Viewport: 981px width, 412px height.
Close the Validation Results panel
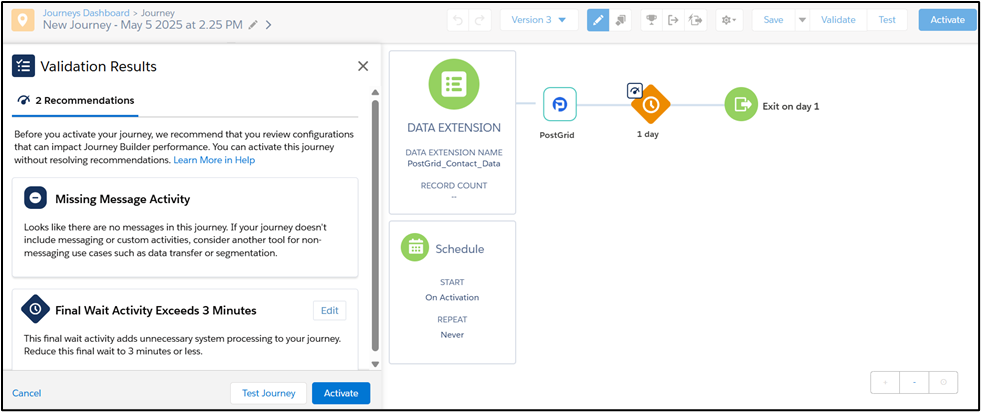pyautogui.click(x=363, y=66)
